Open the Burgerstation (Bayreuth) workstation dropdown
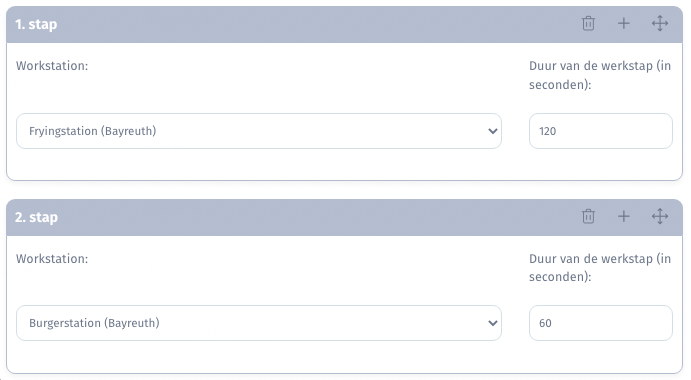The width and height of the screenshot is (691, 380). (259, 323)
